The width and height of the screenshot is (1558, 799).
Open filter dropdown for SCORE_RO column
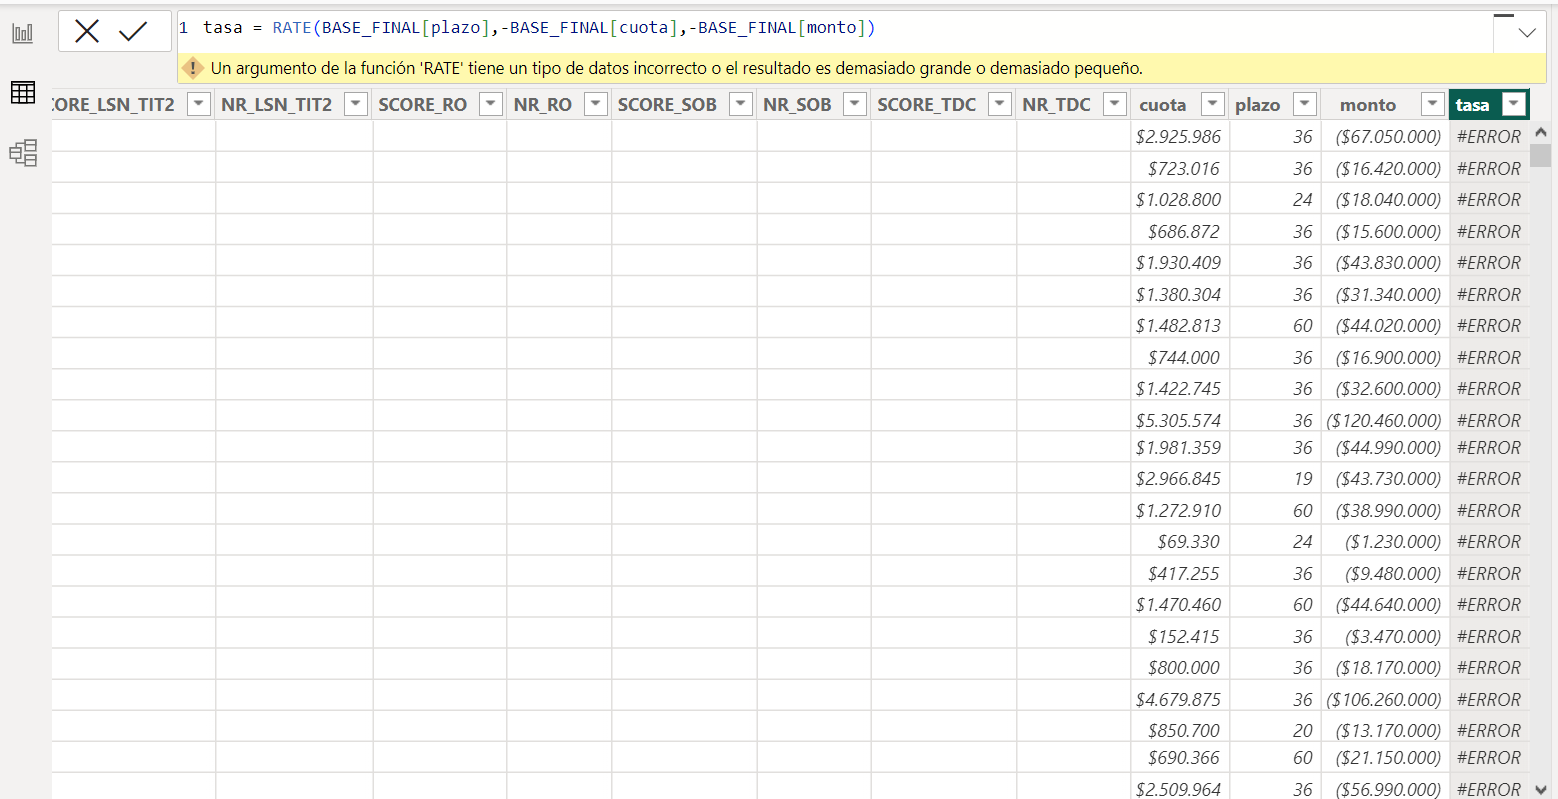[490, 104]
